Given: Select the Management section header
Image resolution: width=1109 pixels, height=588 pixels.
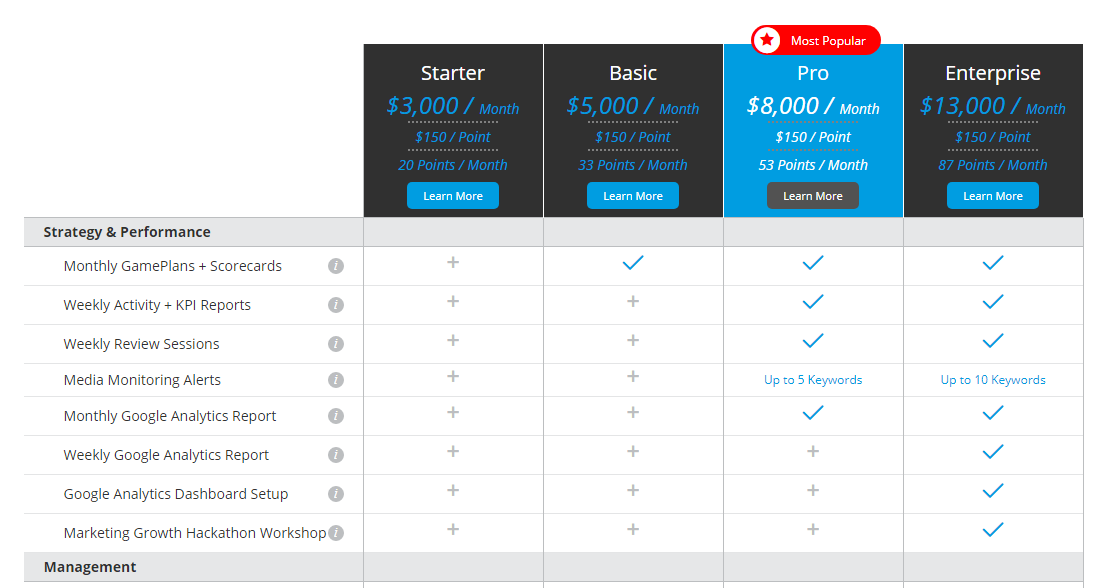Looking at the screenshot, I should click(x=90, y=567).
